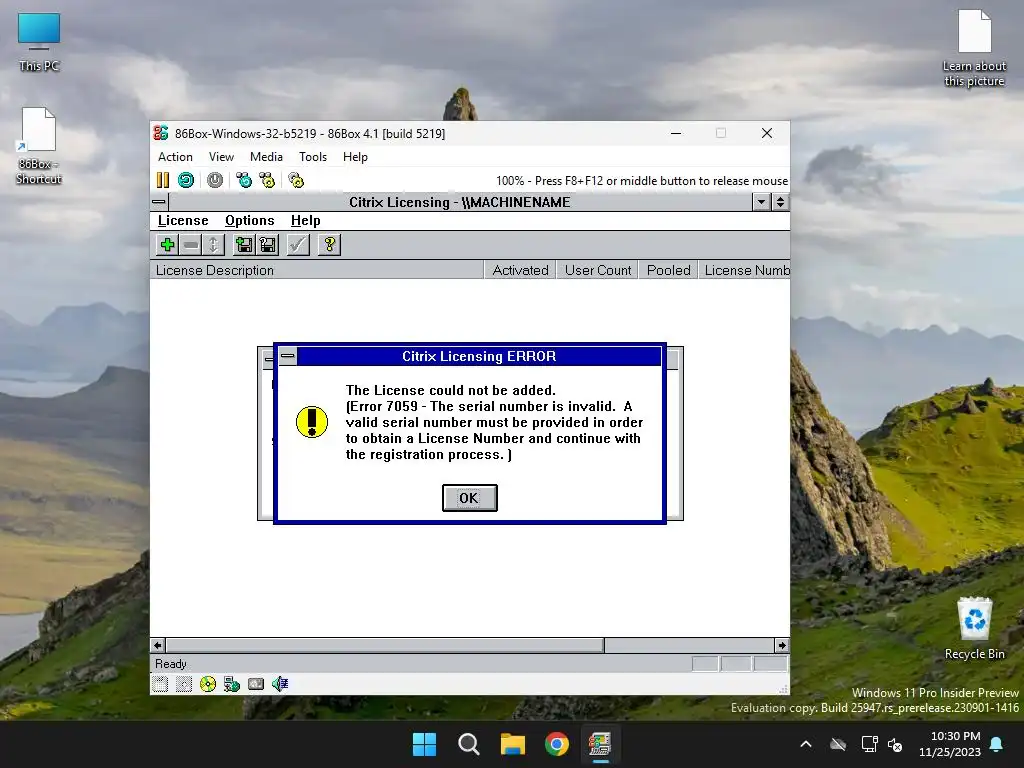Click the gray minus Remove License icon
Screen dimensions: 1024x768
191,245
